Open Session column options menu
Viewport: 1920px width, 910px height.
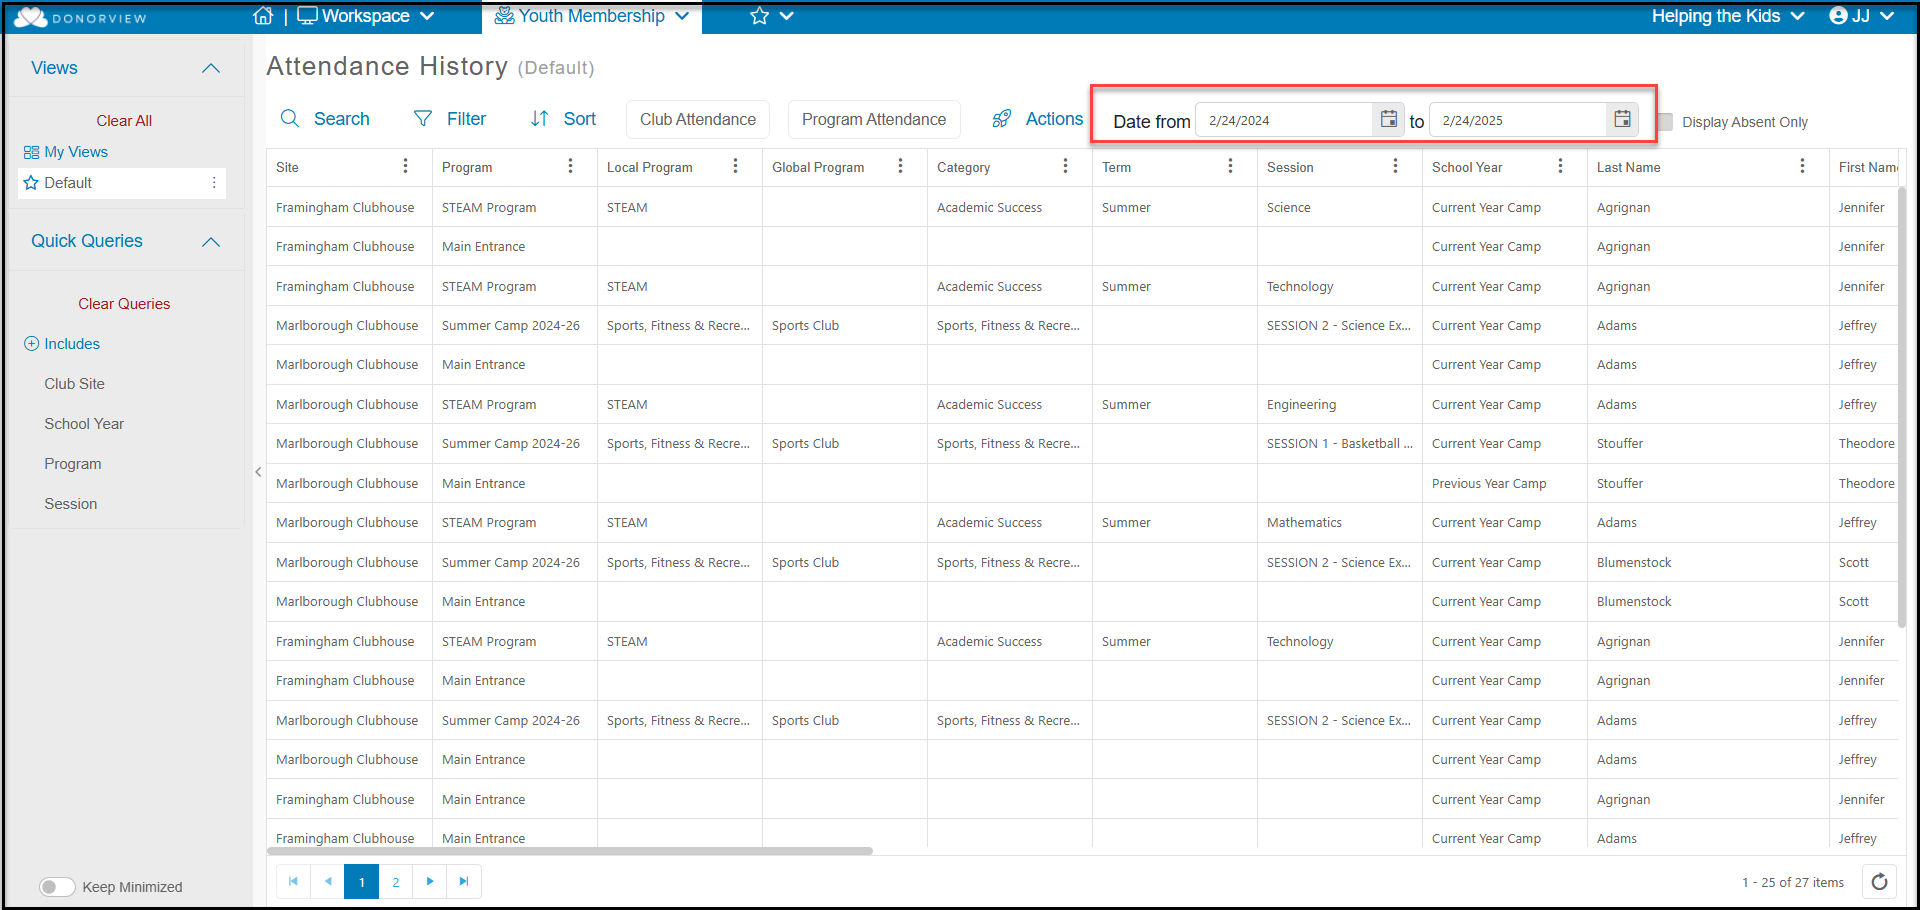click(1395, 166)
